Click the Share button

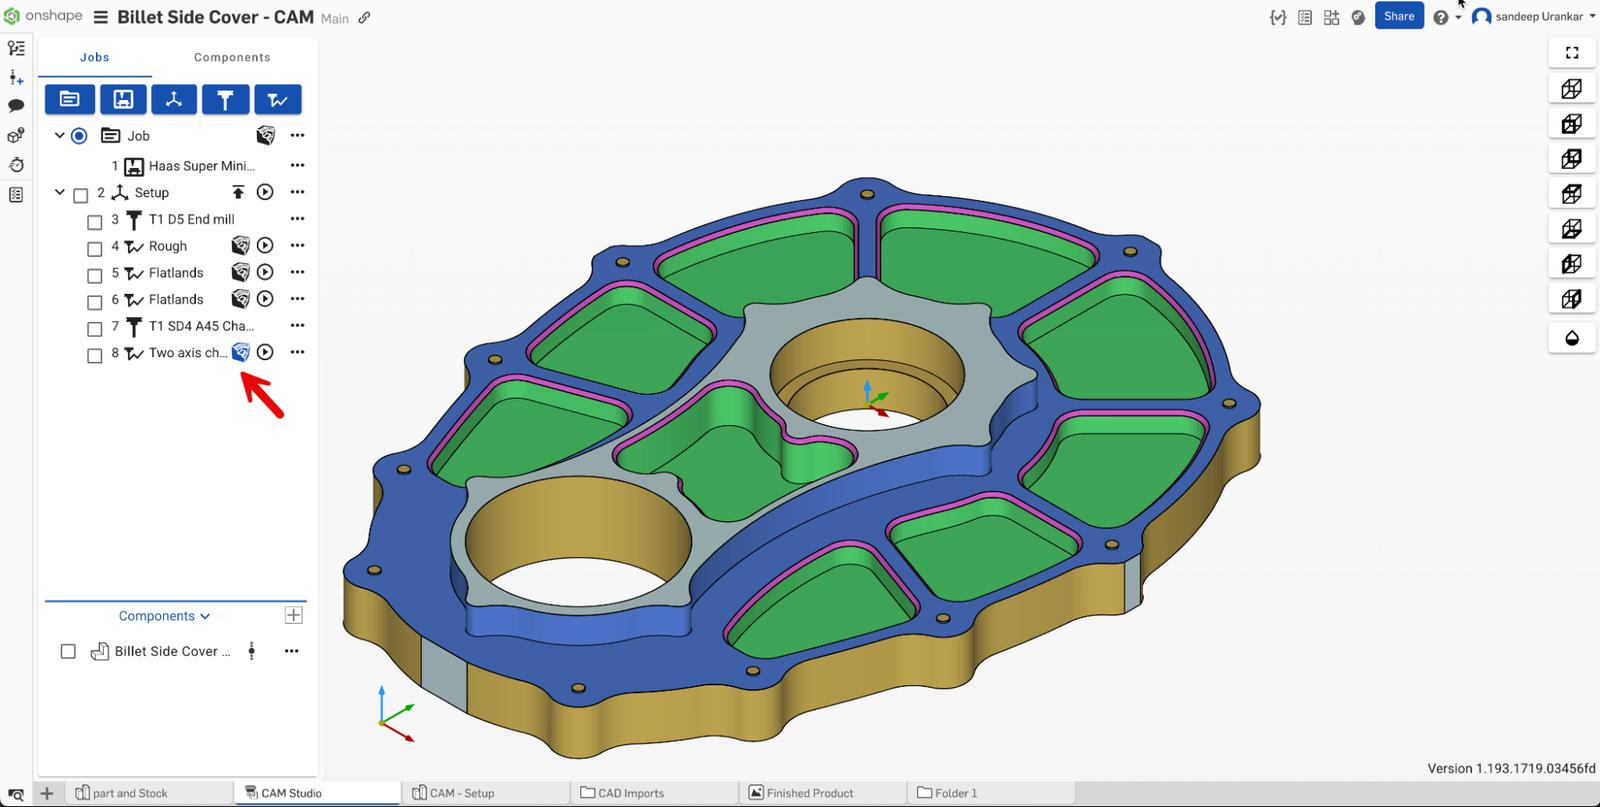1398,16
